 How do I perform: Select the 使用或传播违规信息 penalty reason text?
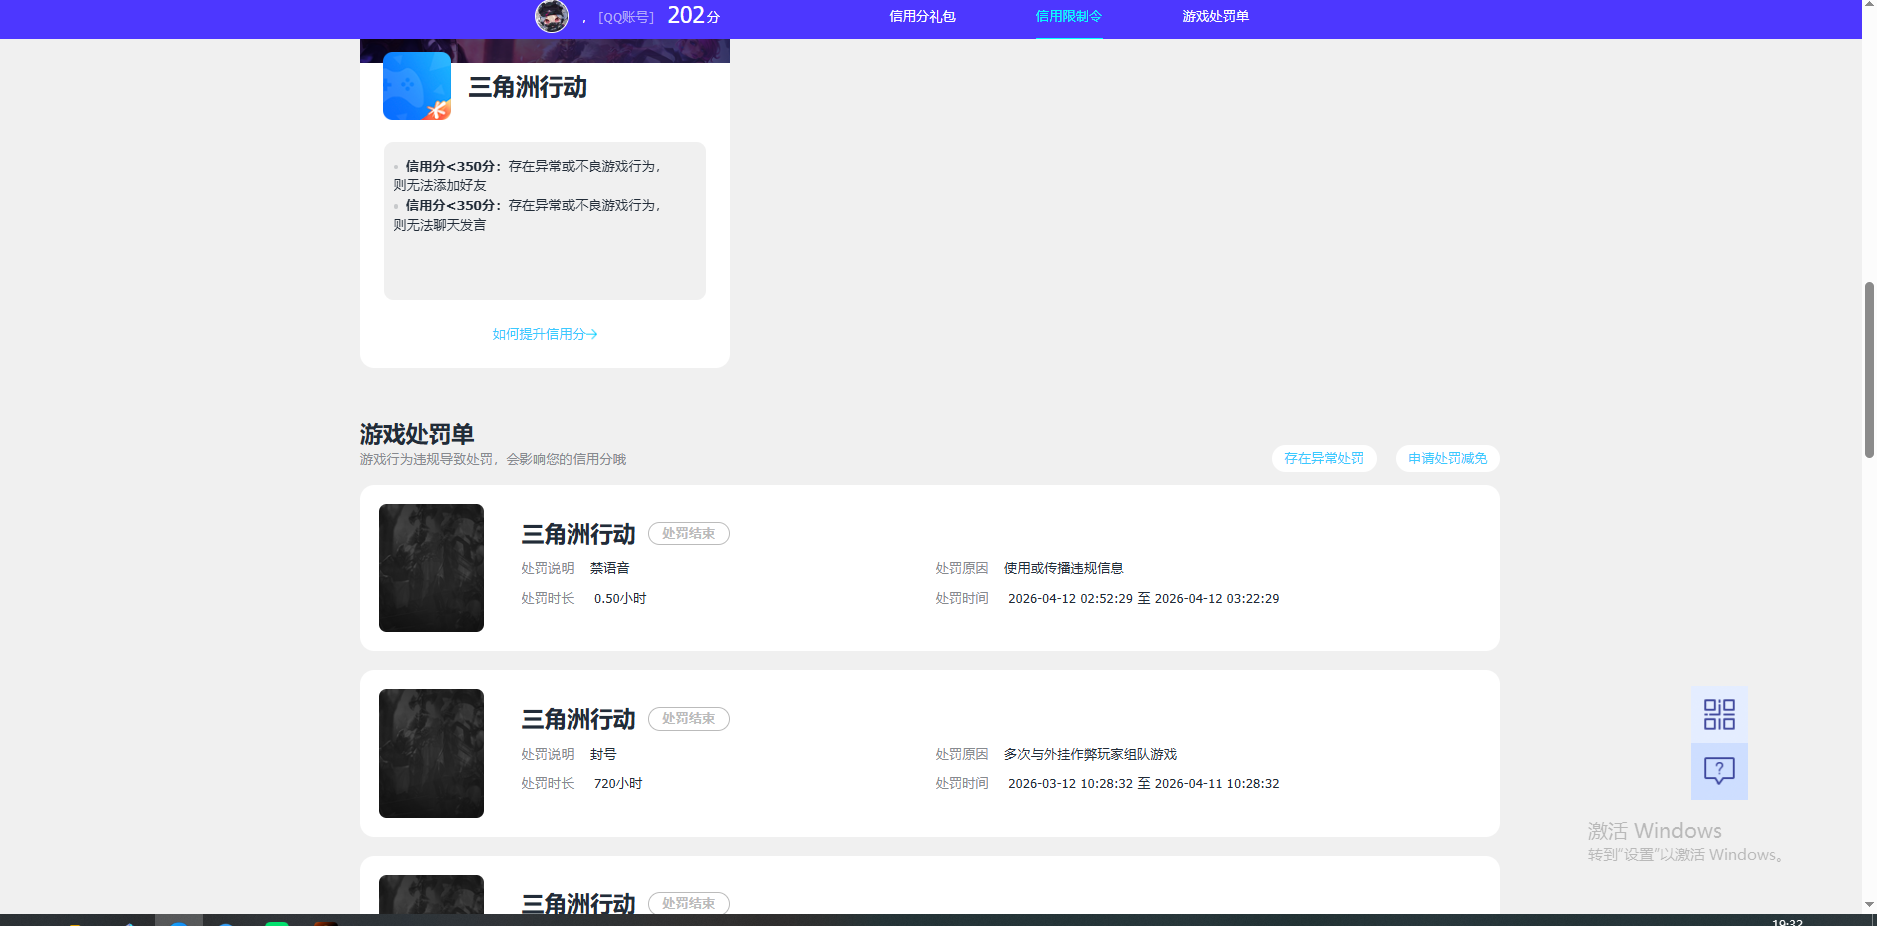tap(1064, 568)
